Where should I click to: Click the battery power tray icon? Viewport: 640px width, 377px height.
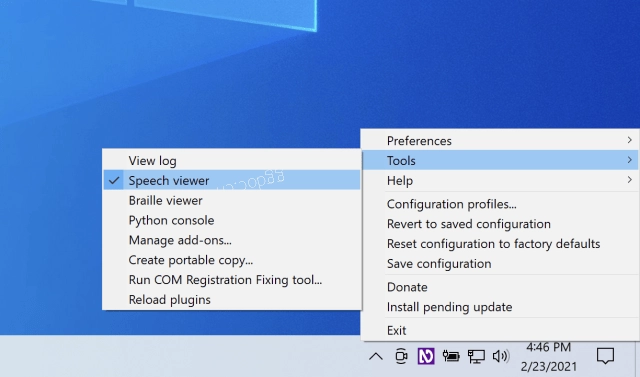point(451,356)
